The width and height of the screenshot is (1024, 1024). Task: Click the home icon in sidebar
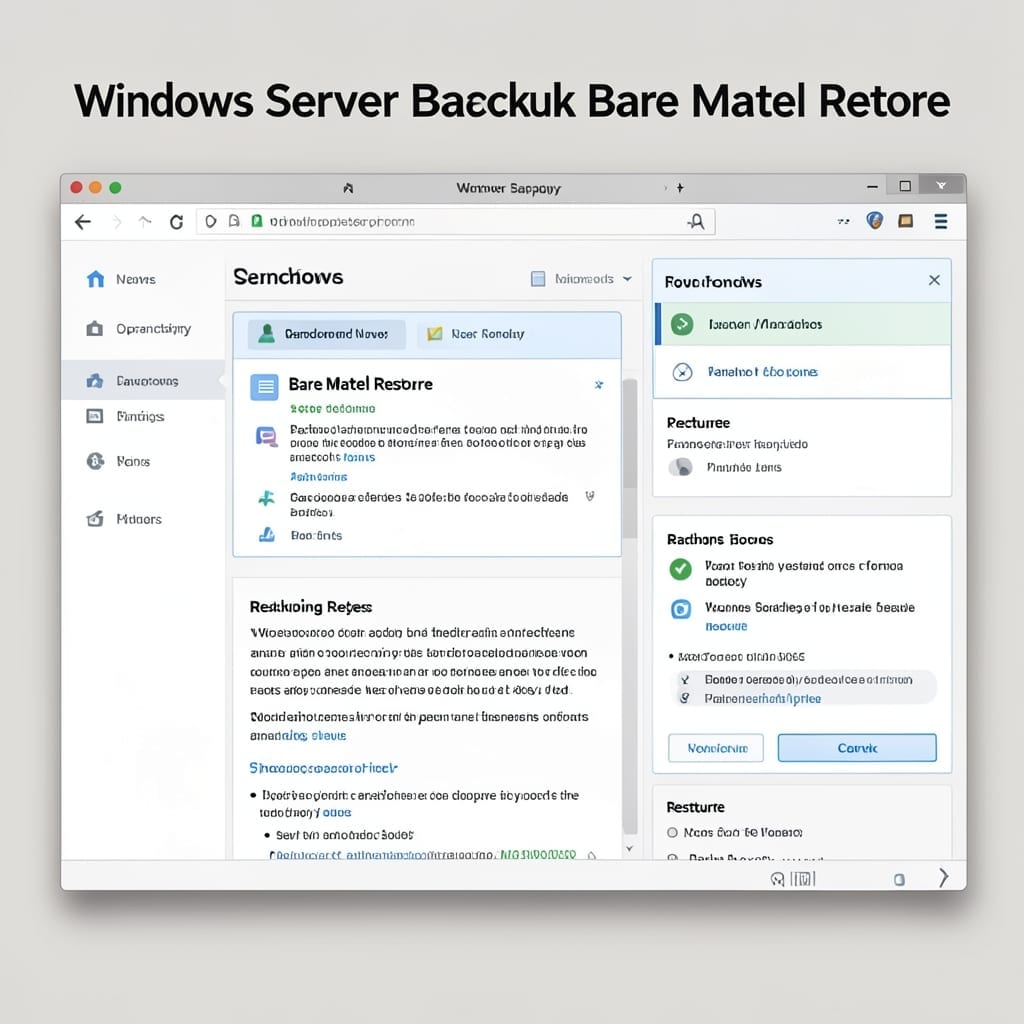pos(95,279)
